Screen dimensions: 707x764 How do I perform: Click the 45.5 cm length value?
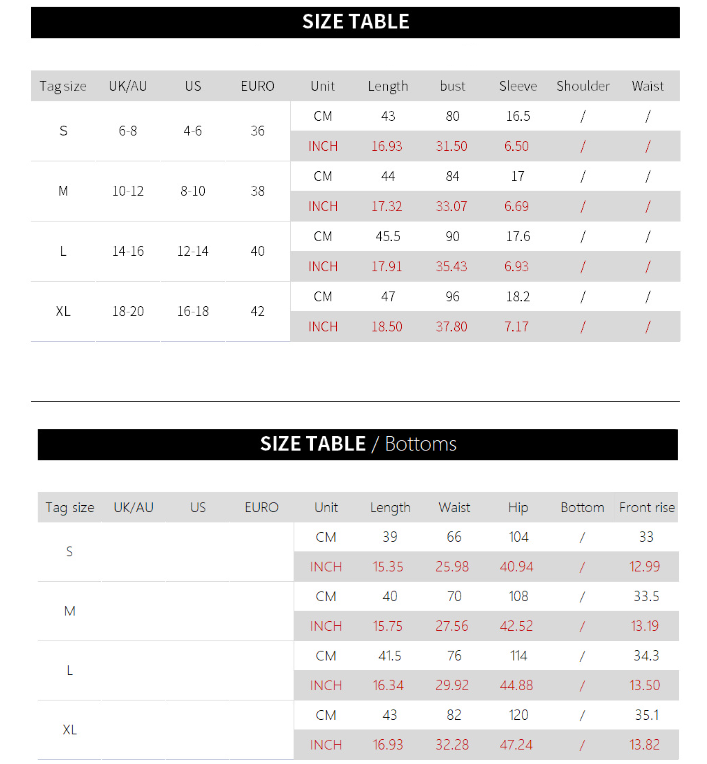point(388,236)
